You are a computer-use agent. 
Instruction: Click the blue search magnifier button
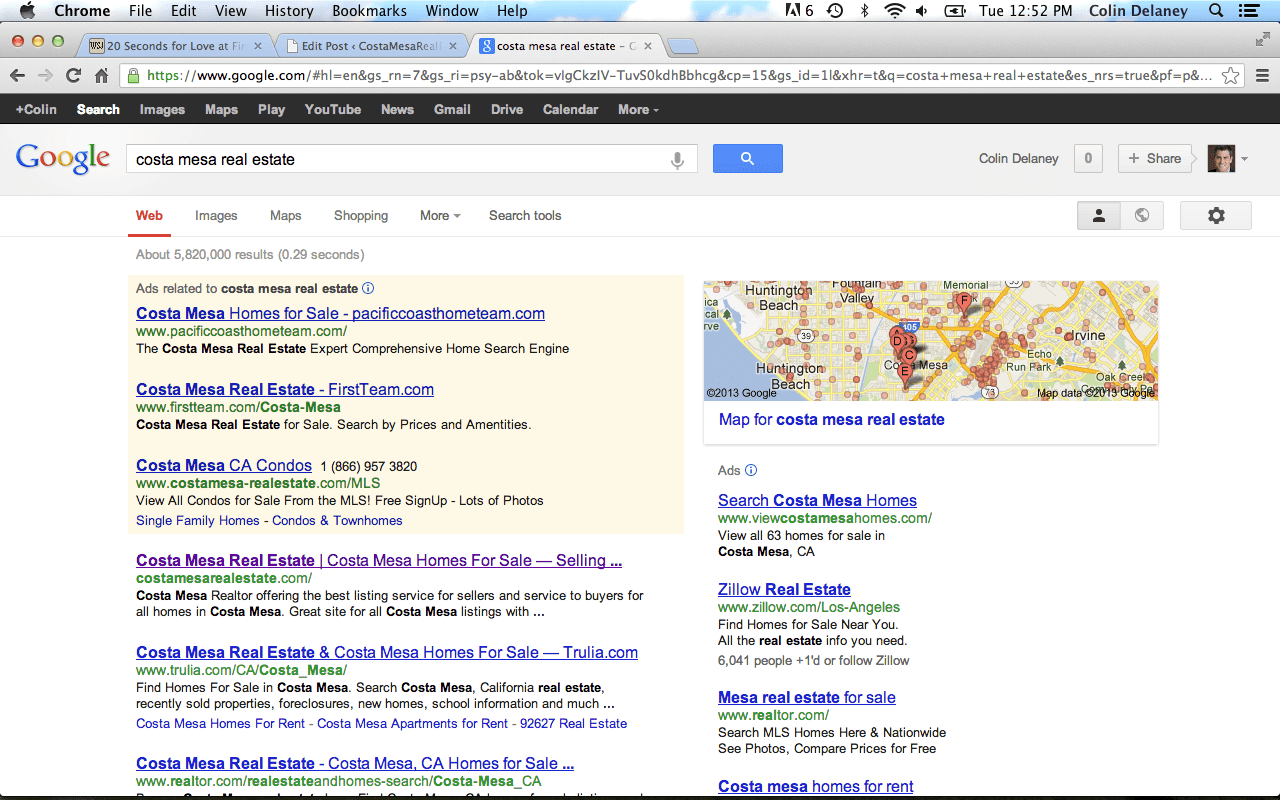pos(747,159)
